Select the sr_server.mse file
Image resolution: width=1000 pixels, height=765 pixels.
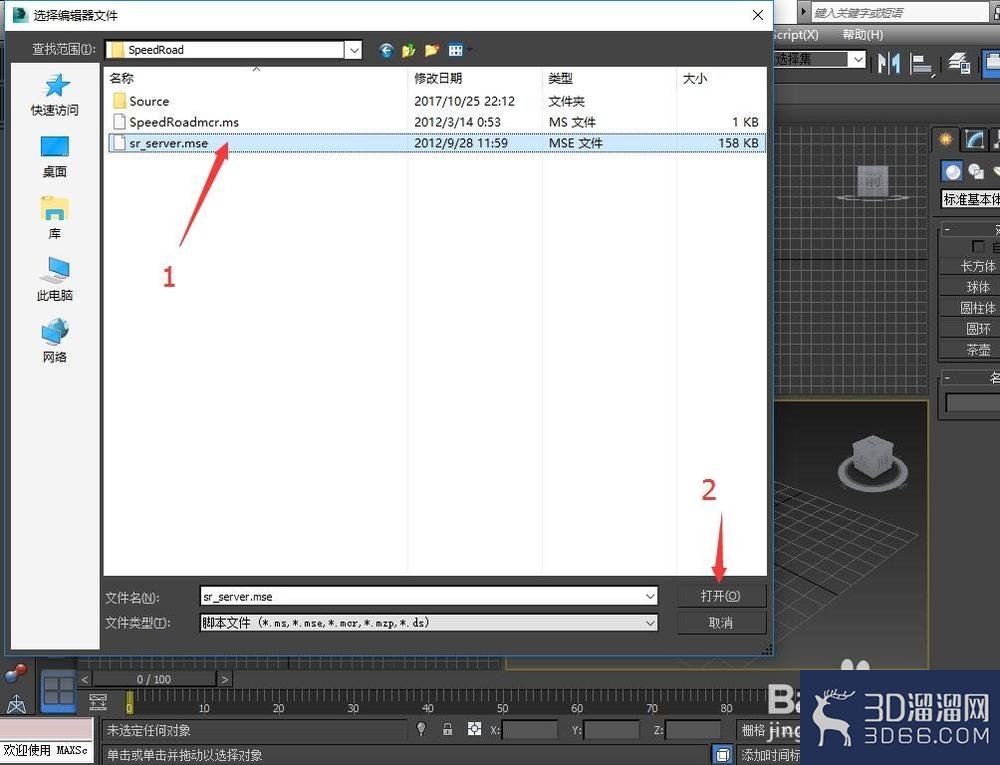point(436,143)
